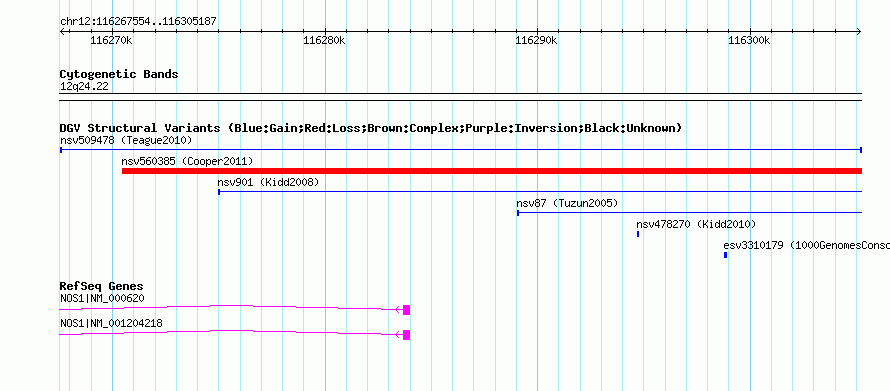
Task: Click the Cytogenetic Bands track title
Action: [119, 74]
